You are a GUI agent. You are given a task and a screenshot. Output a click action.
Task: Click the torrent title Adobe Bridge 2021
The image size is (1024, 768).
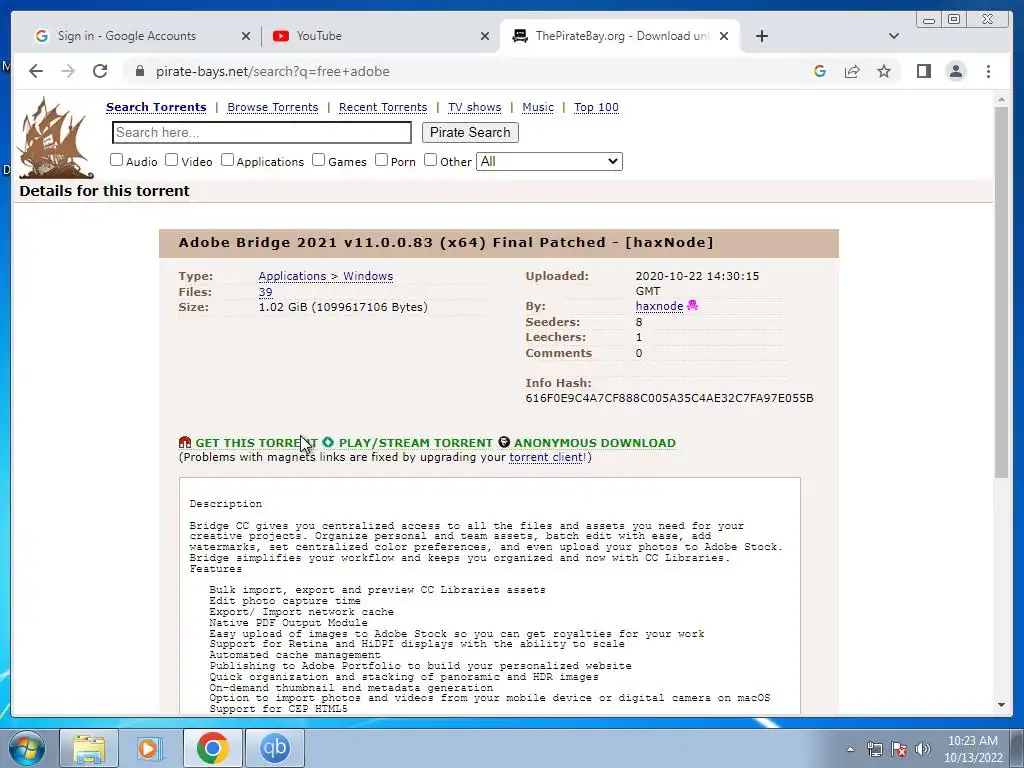tap(446, 242)
